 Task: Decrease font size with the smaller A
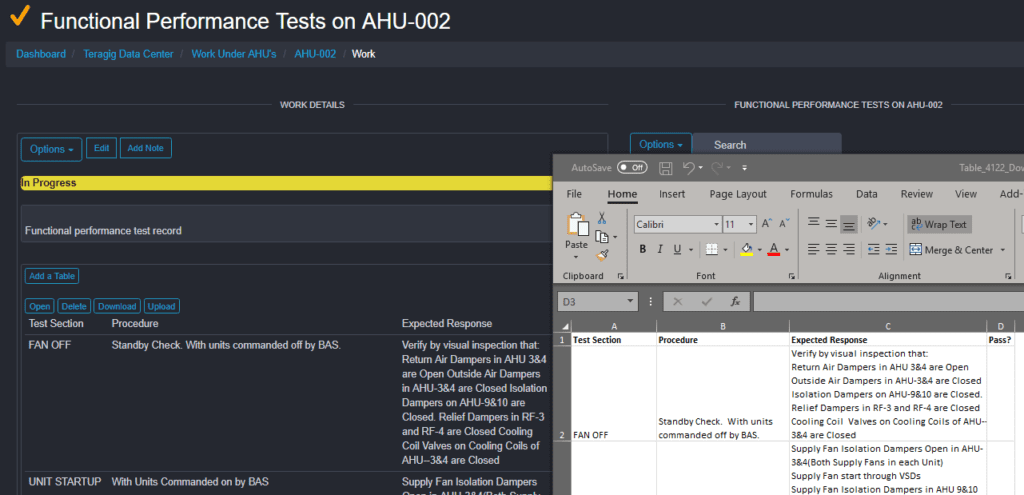(786, 224)
